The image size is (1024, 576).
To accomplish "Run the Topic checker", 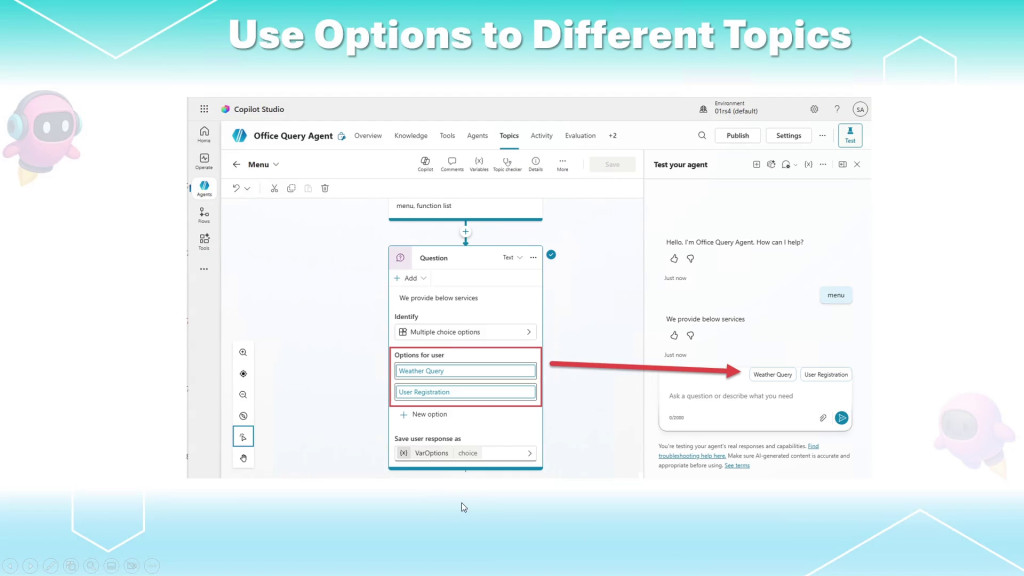I will tap(507, 164).
